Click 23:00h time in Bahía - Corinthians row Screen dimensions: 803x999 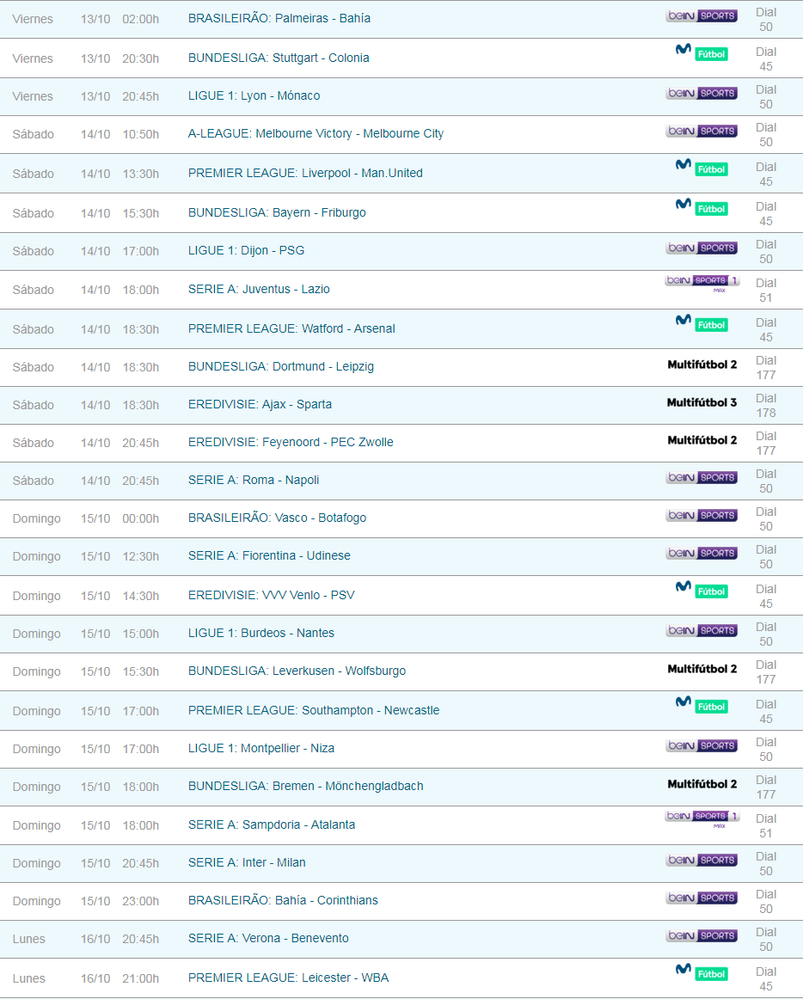(x=141, y=902)
